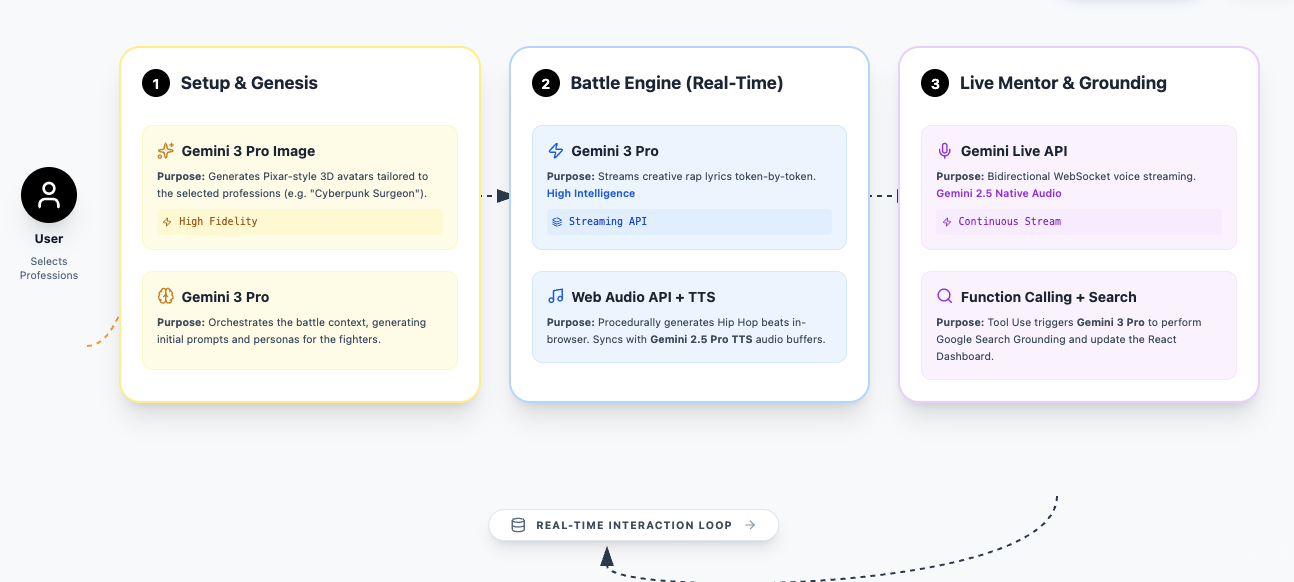Click the Battle Engine (Real-Time) heading

[677, 83]
